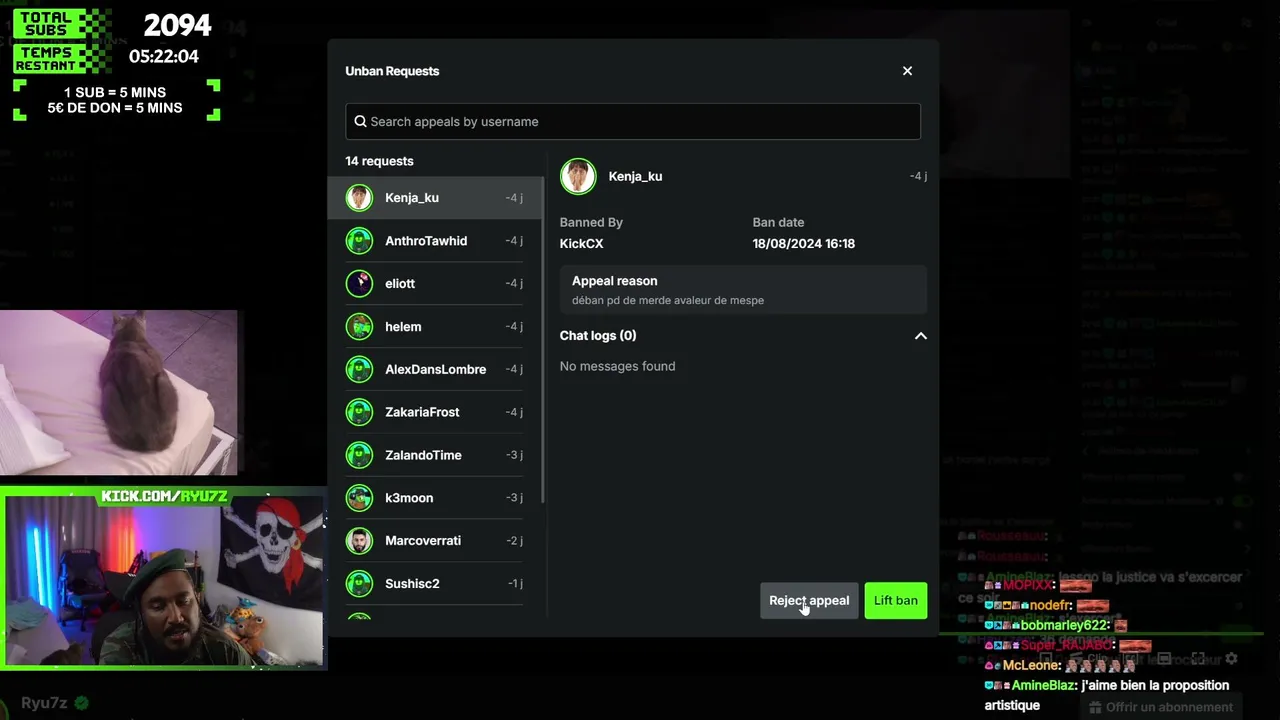1280x720 pixels.
Task: Click the Ryu7z channel name below the stream
Action: (44, 703)
